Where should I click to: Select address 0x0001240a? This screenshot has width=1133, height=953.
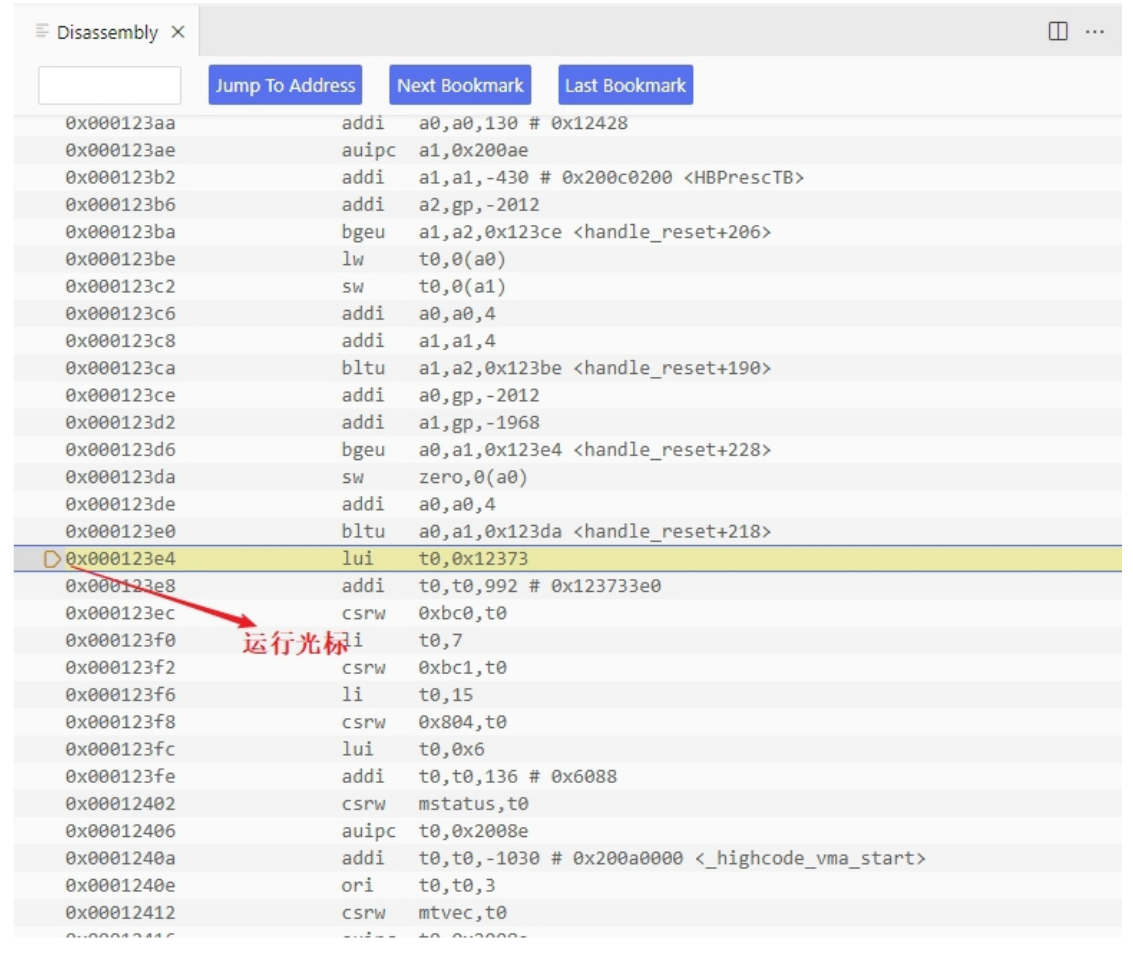pos(121,858)
